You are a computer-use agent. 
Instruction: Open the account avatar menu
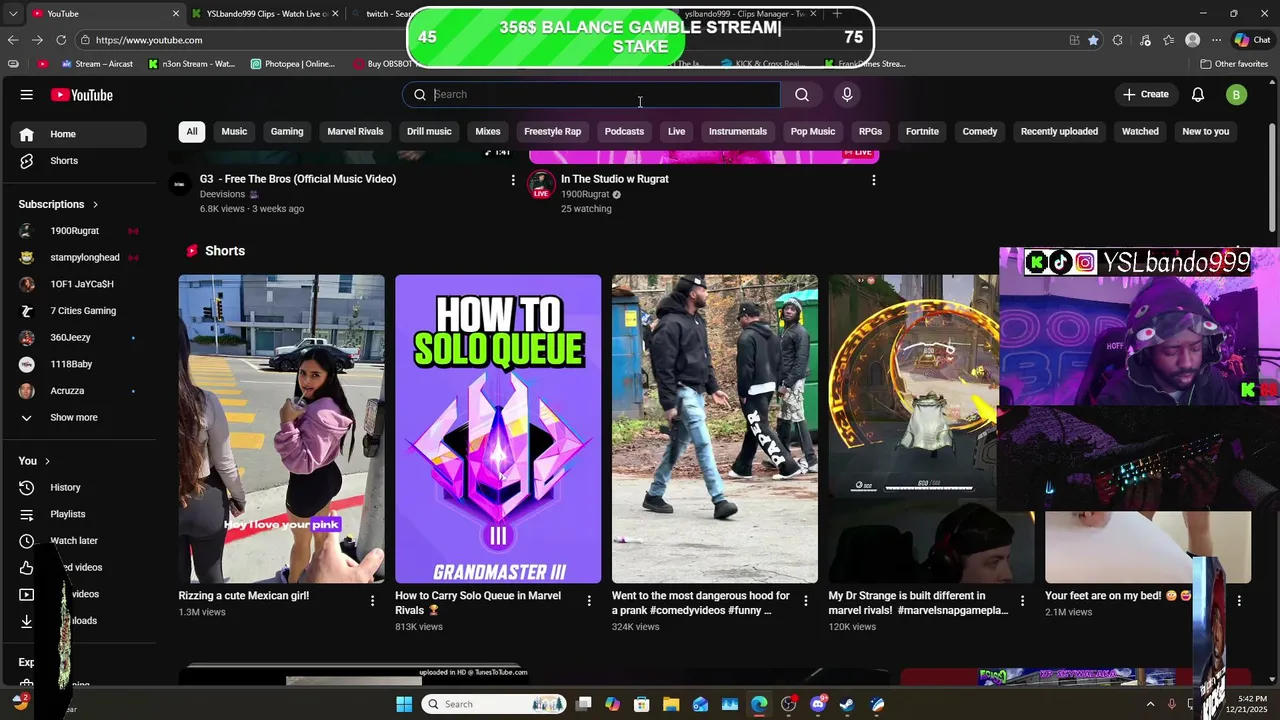point(1237,95)
